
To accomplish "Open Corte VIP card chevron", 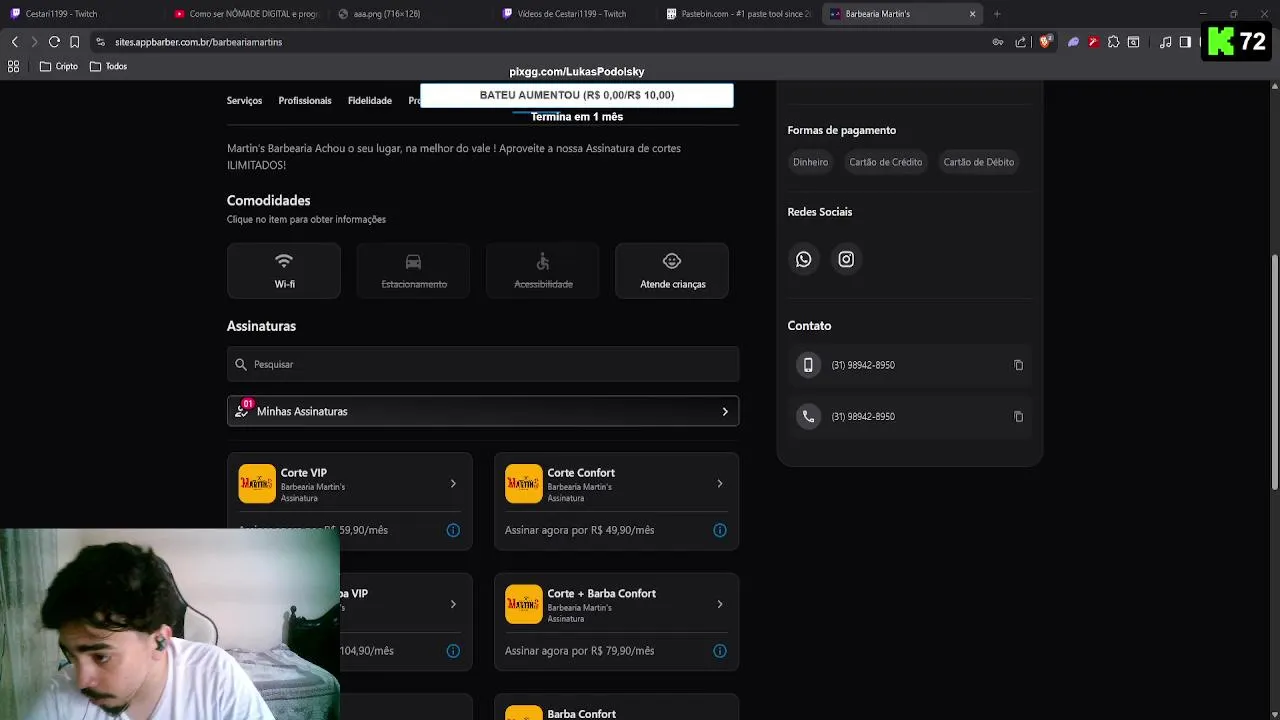I will pos(453,484).
